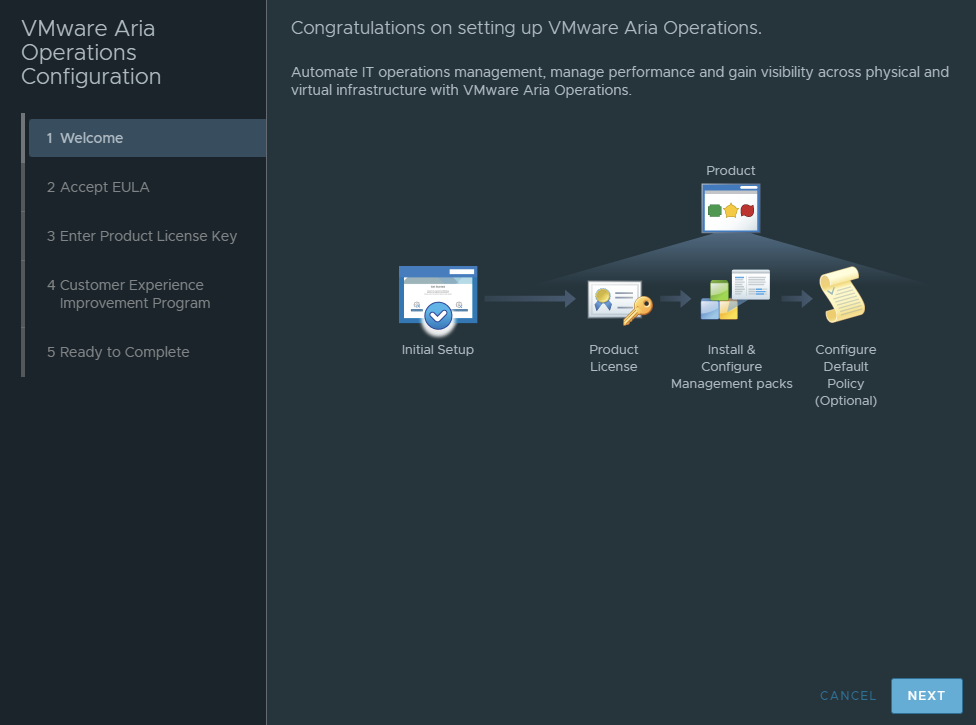This screenshot has width=976, height=725.
Task: Click the Product dashboard icon
Action: 731,208
